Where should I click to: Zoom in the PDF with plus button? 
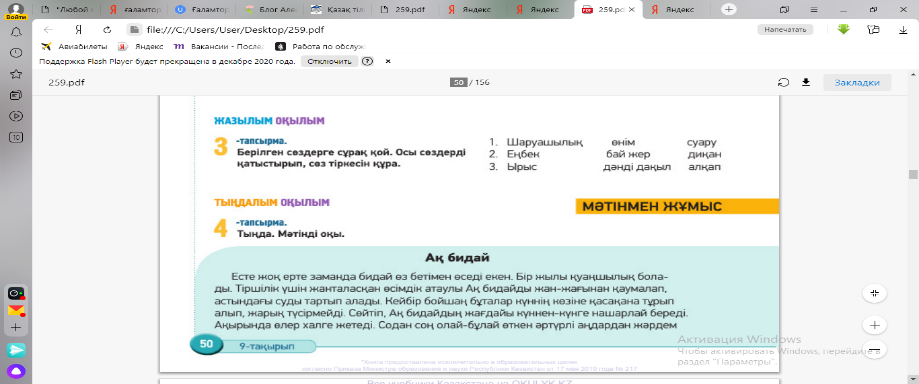[874, 324]
